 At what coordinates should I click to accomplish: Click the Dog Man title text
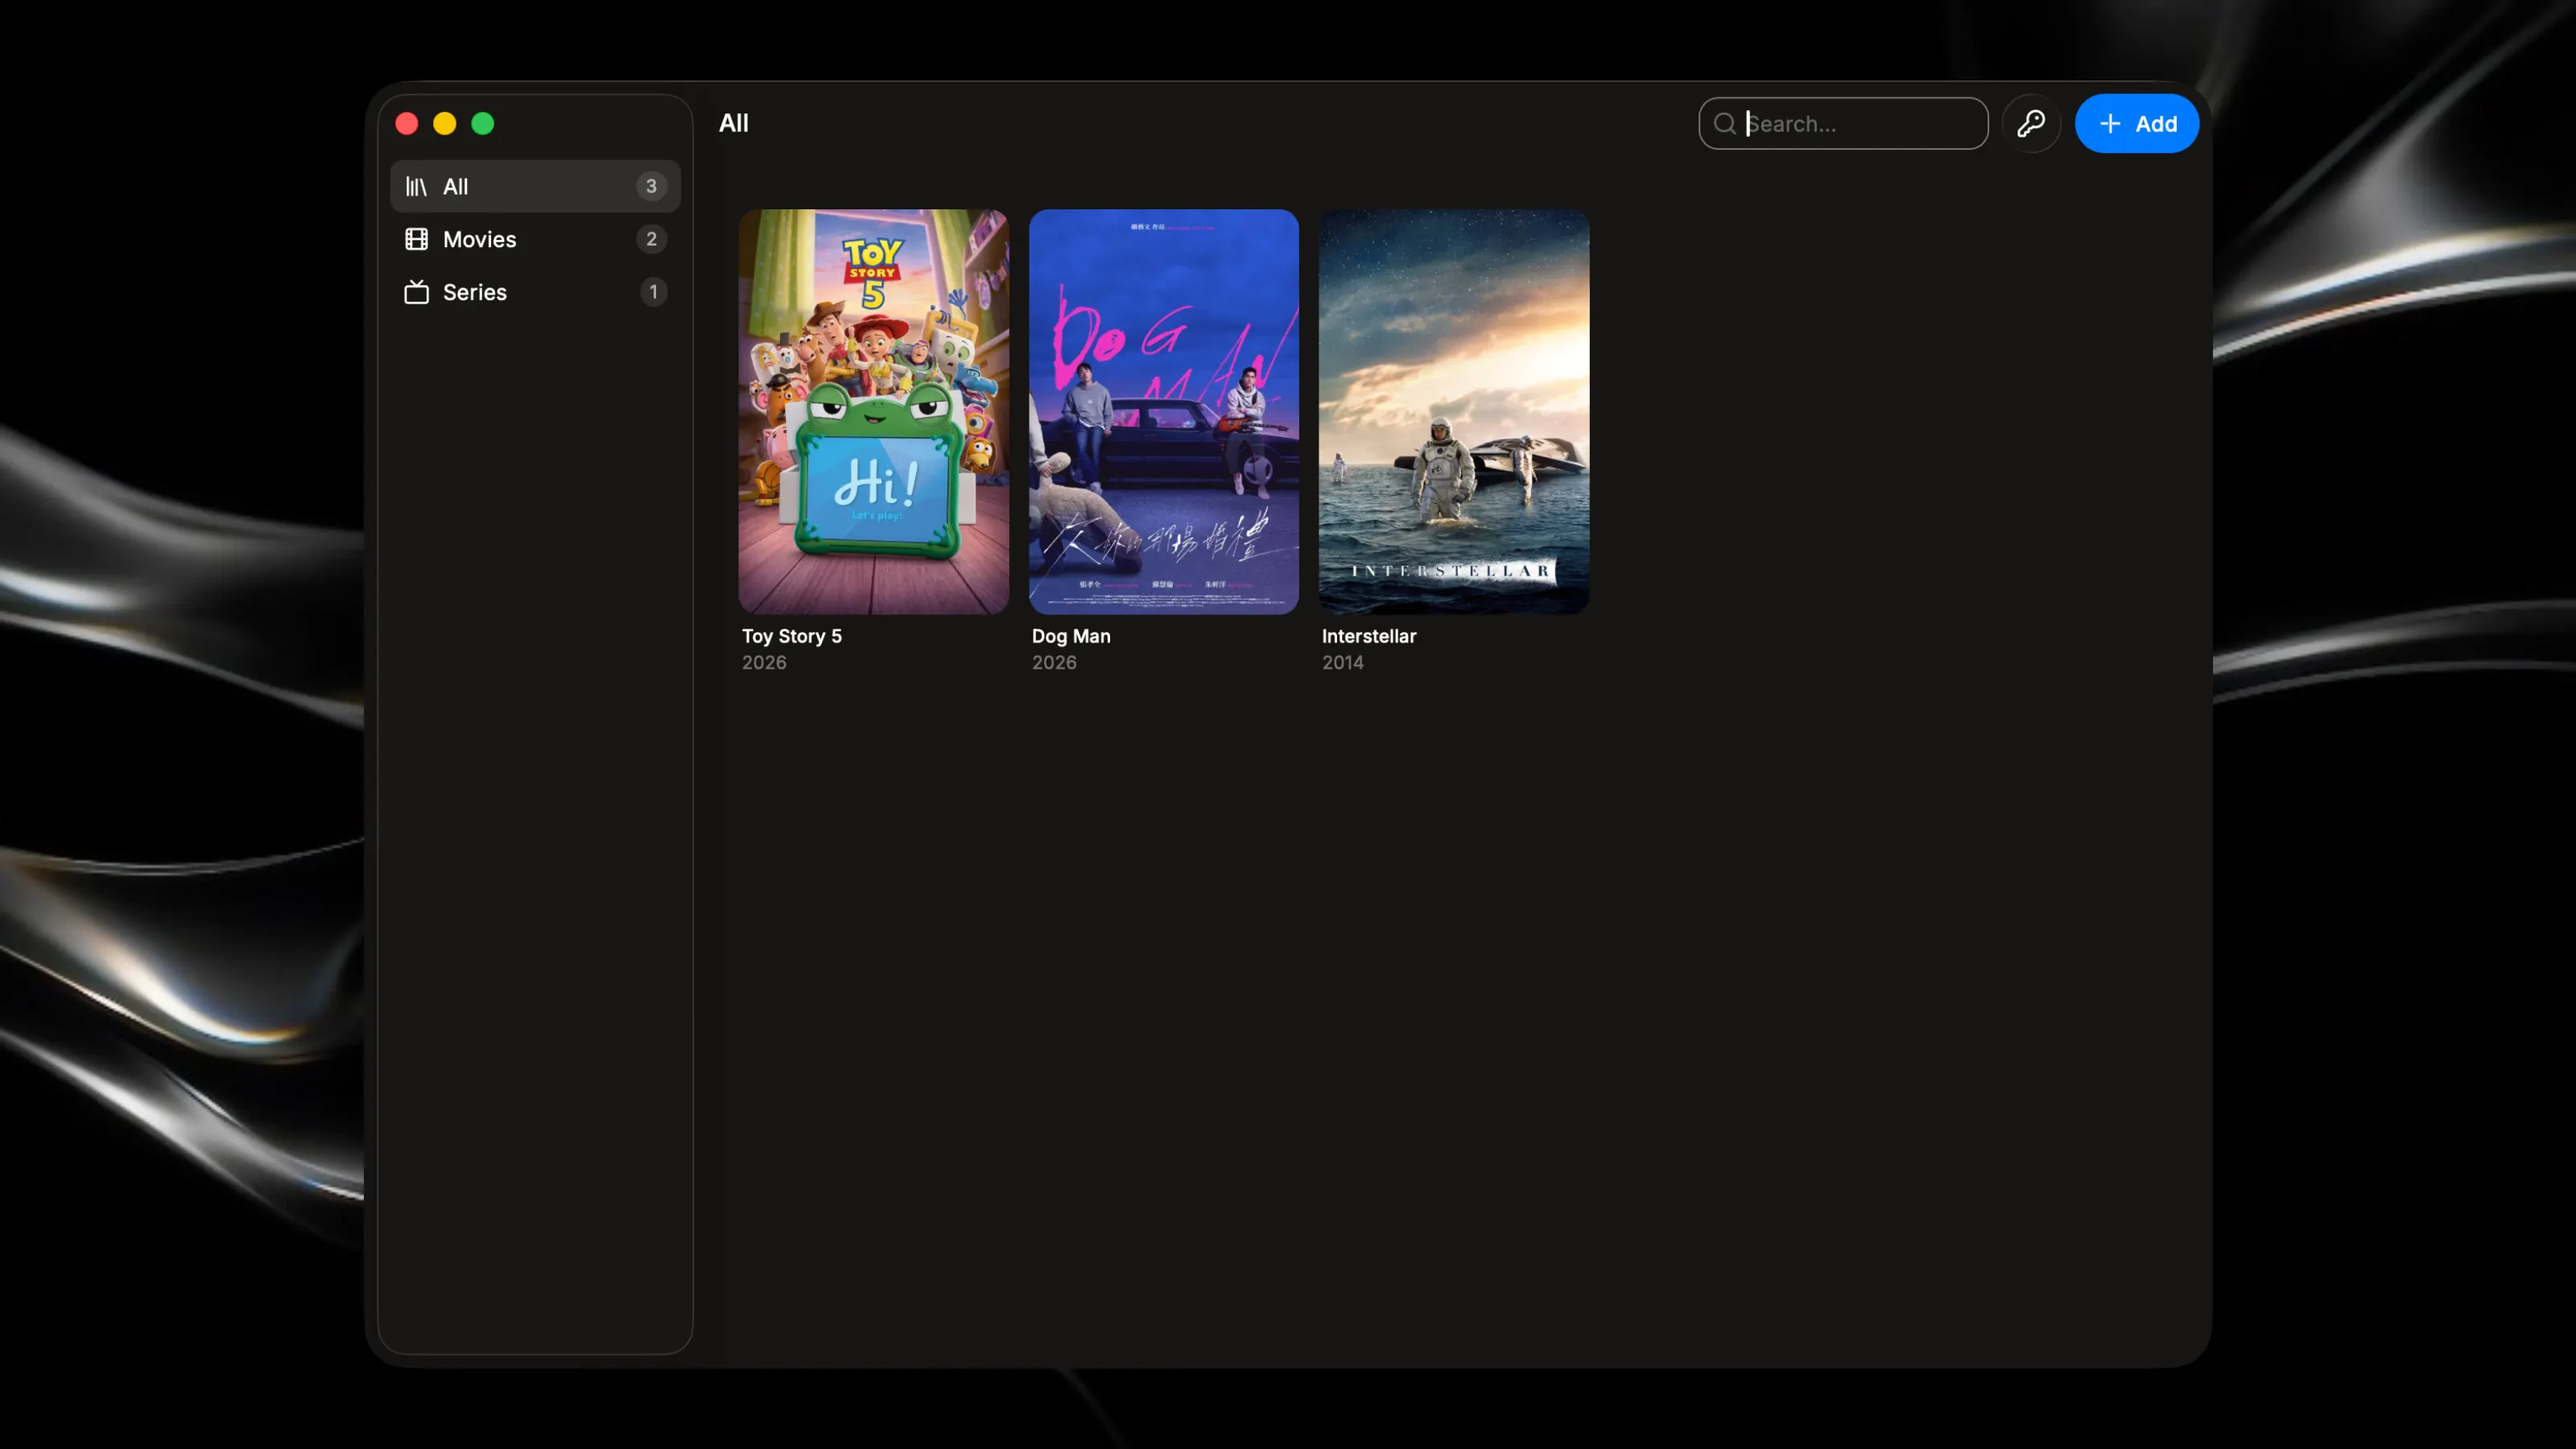click(1071, 636)
